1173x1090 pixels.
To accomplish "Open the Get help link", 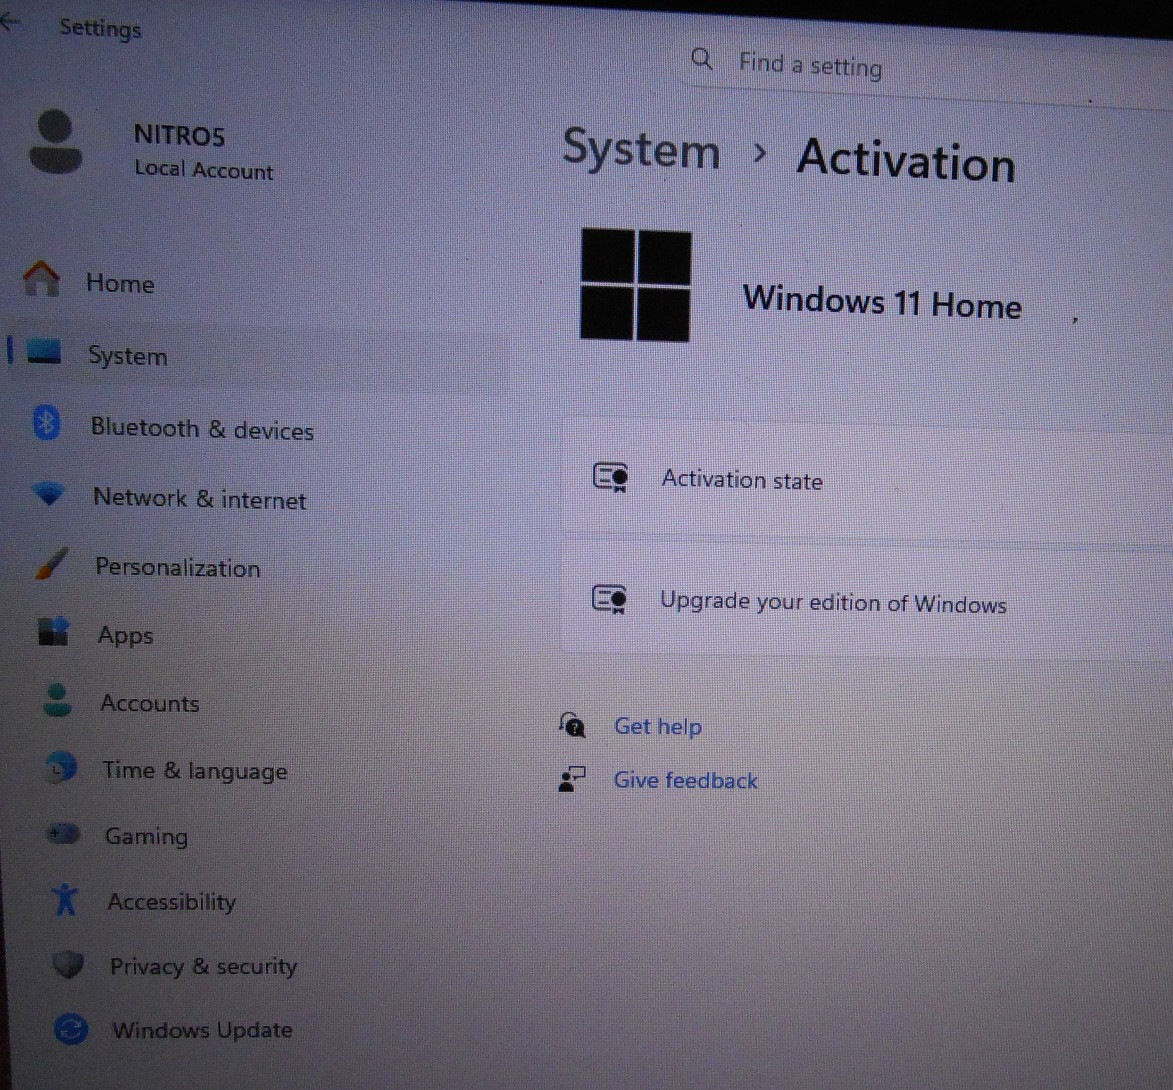I will 658,726.
